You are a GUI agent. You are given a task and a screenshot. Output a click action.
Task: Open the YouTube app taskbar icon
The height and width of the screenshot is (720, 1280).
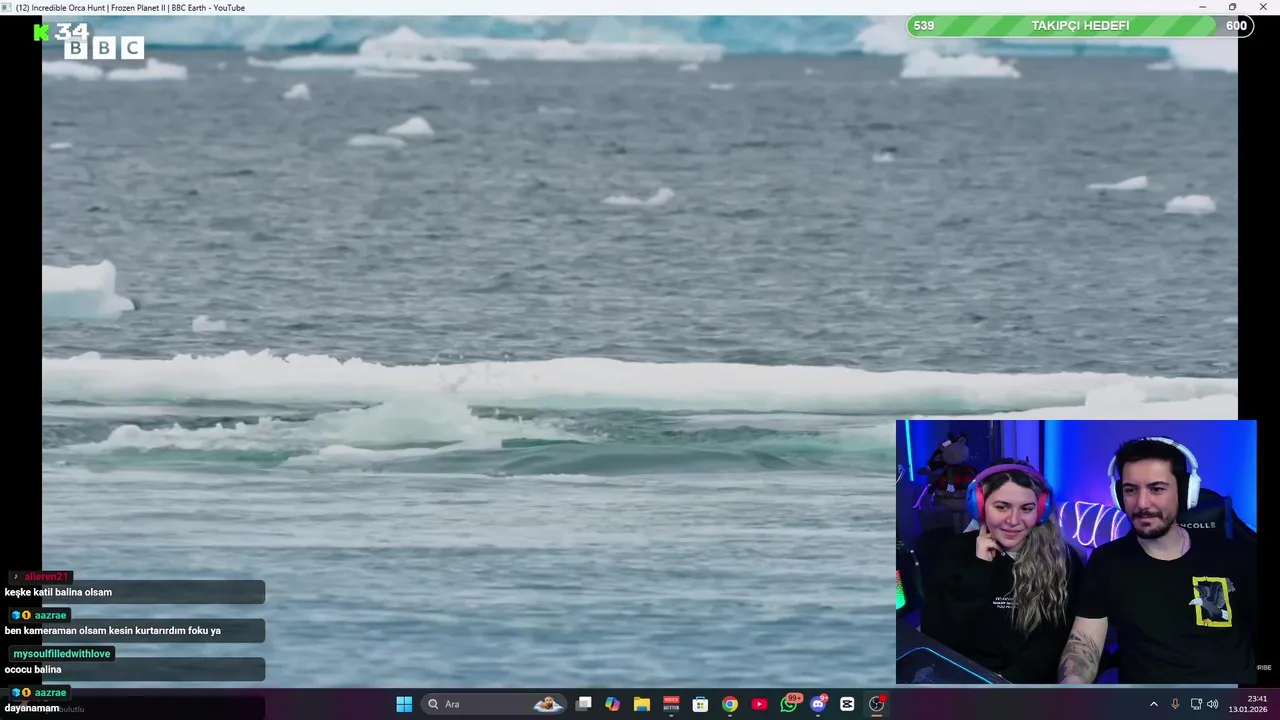pyautogui.click(x=759, y=704)
